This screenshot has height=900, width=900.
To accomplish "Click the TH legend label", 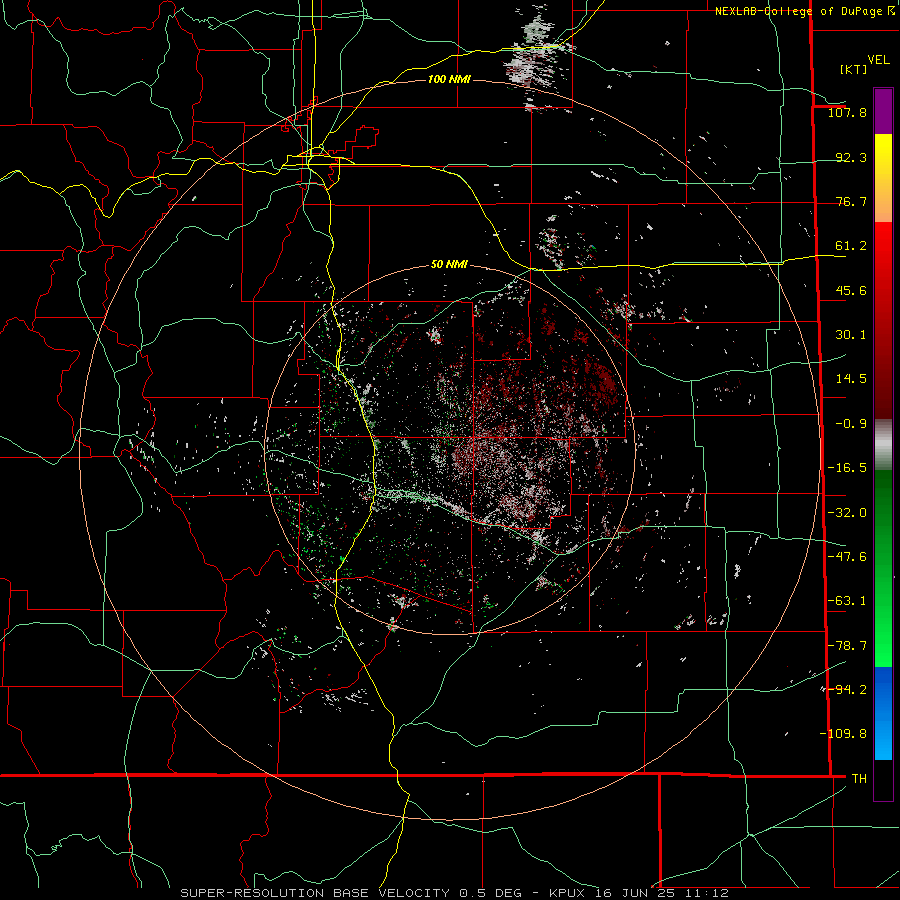I will 859,779.
